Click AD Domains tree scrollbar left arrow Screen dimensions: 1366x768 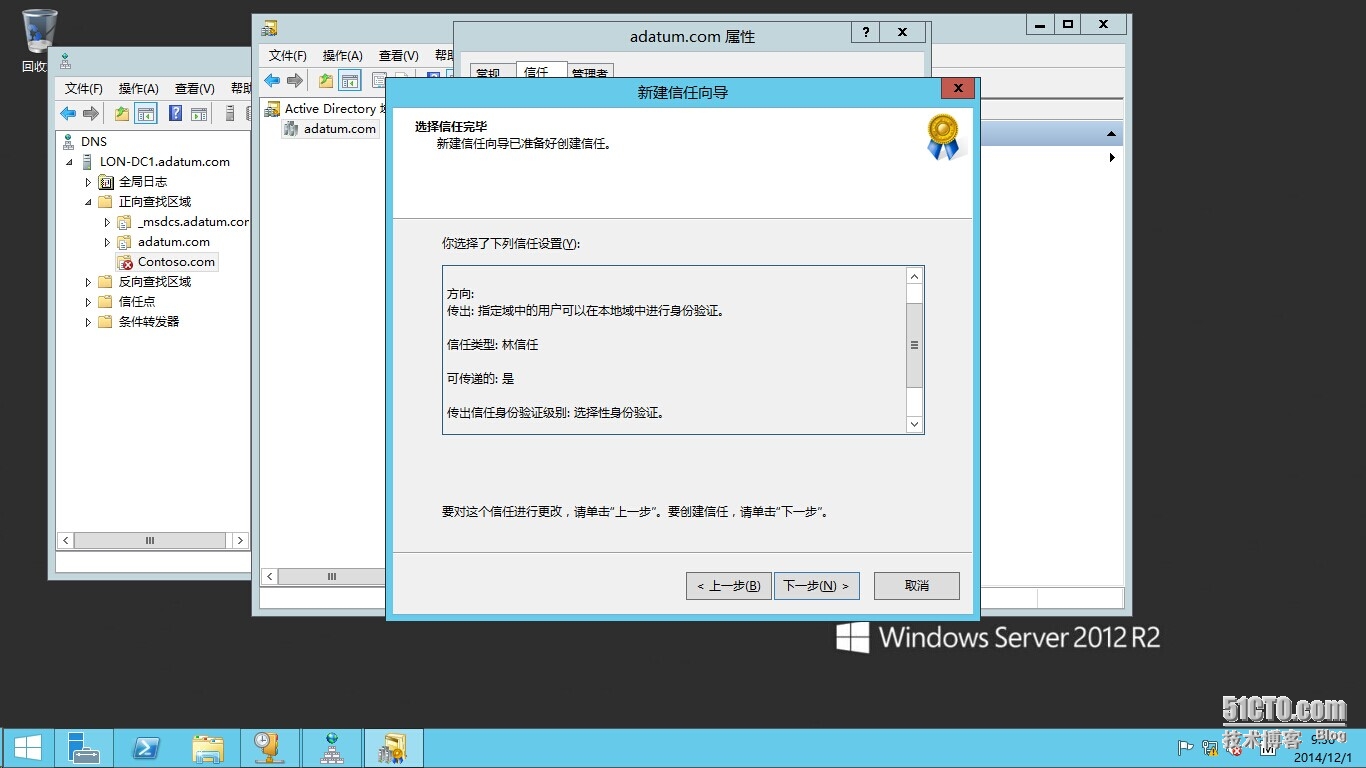click(x=270, y=577)
